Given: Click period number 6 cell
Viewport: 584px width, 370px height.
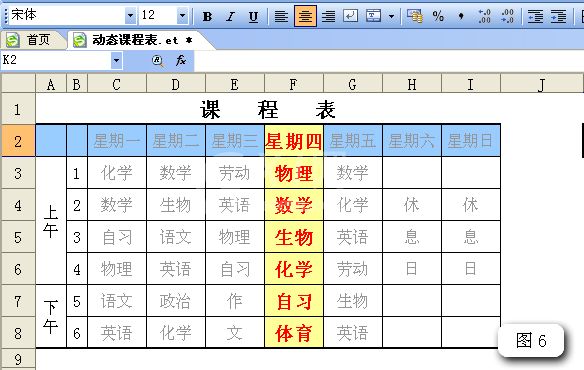Looking at the screenshot, I should [x=77, y=333].
